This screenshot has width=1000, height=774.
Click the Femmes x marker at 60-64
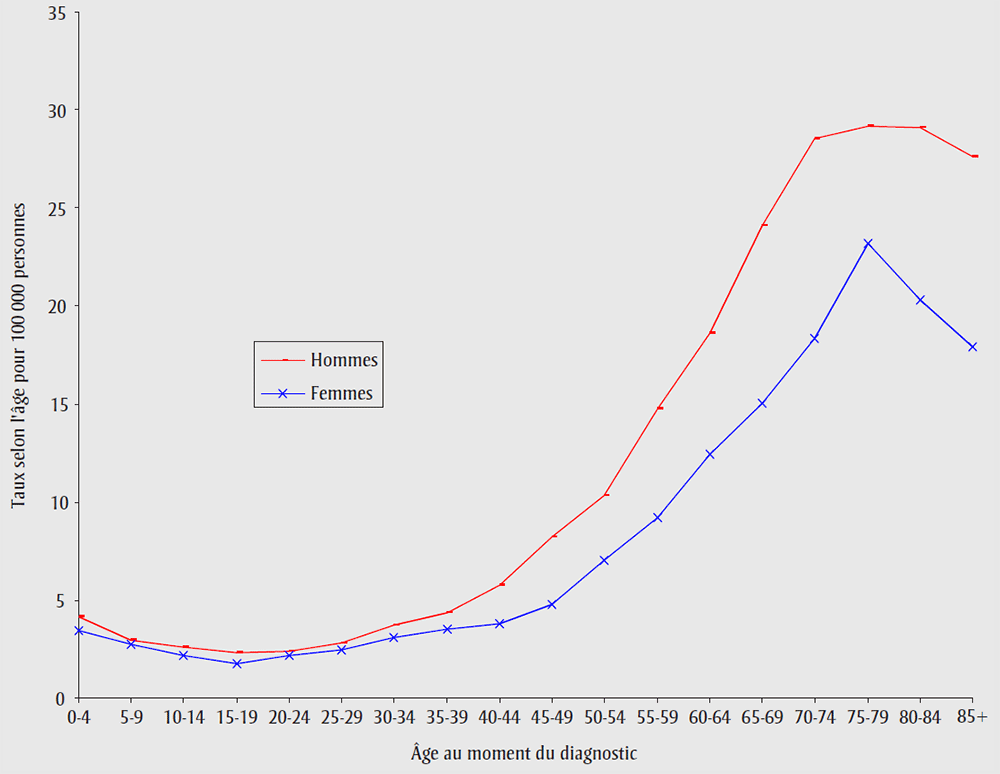pyautogui.click(x=710, y=454)
